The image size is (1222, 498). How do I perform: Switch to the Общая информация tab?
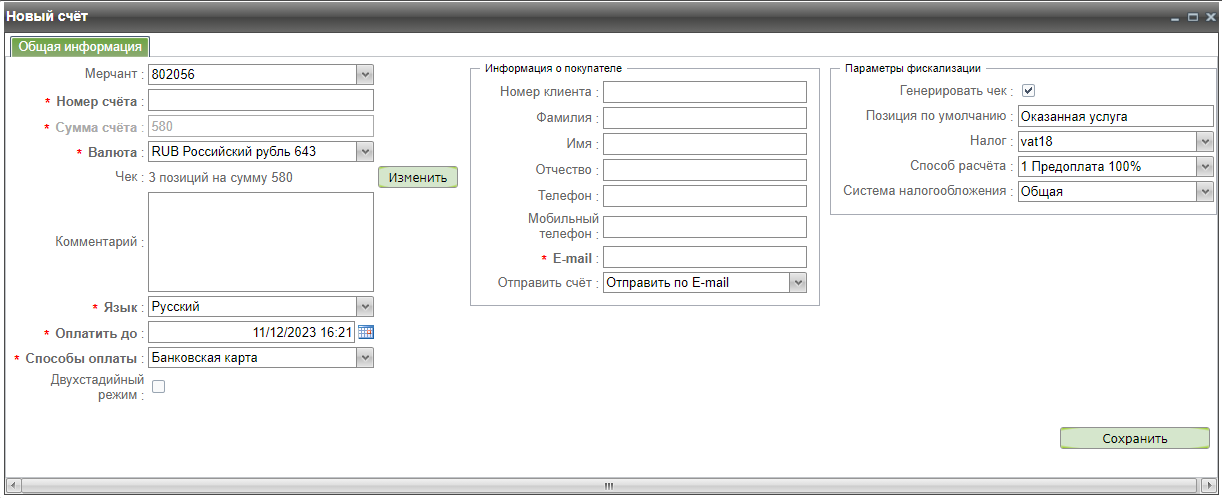(x=80, y=47)
